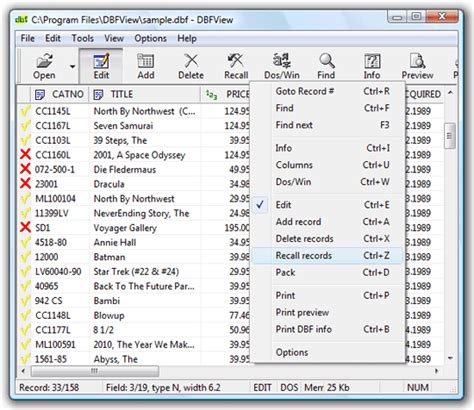Click the TITLE column header
Viewport: 474px width, 410px height.
144,94
